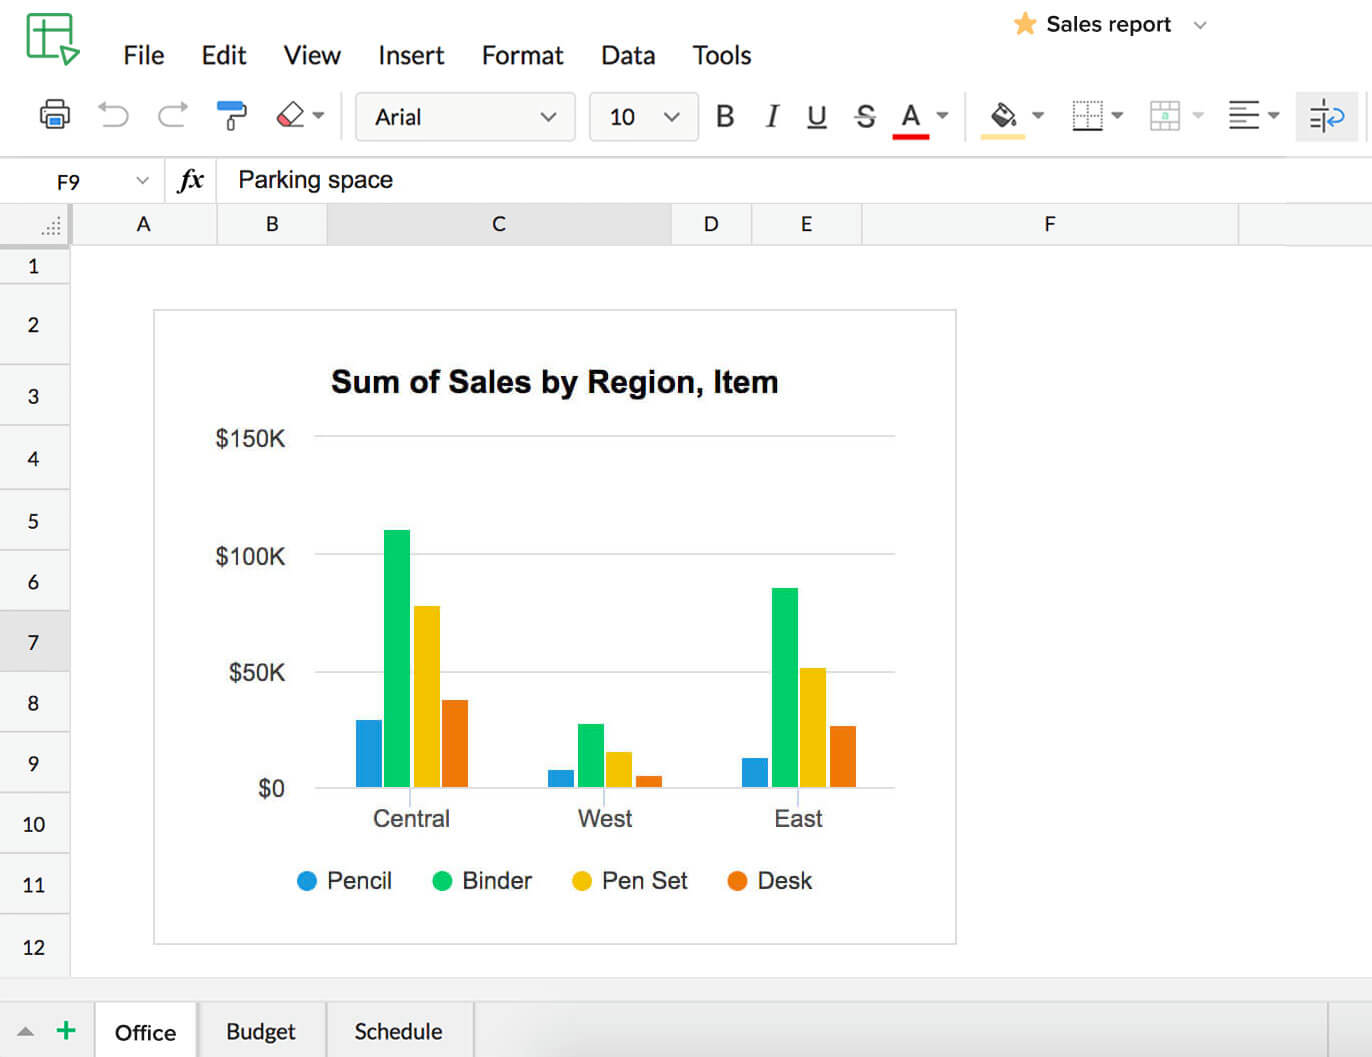The height and width of the screenshot is (1057, 1372).
Task: Switch to the Budget sheet tab
Action: pyautogui.click(x=261, y=1031)
